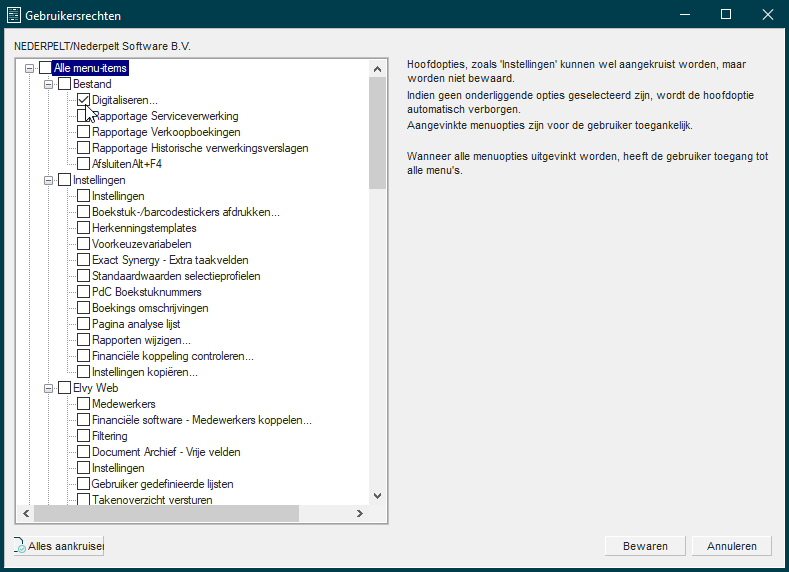The height and width of the screenshot is (572, 789).
Task: Select Financiële koppeling controleren... row
Action: pos(173,356)
